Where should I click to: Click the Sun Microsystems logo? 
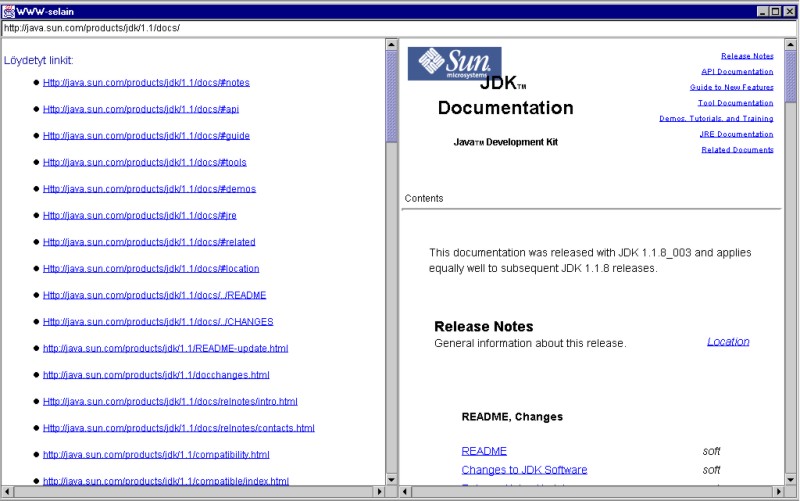(x=454, y=63)
